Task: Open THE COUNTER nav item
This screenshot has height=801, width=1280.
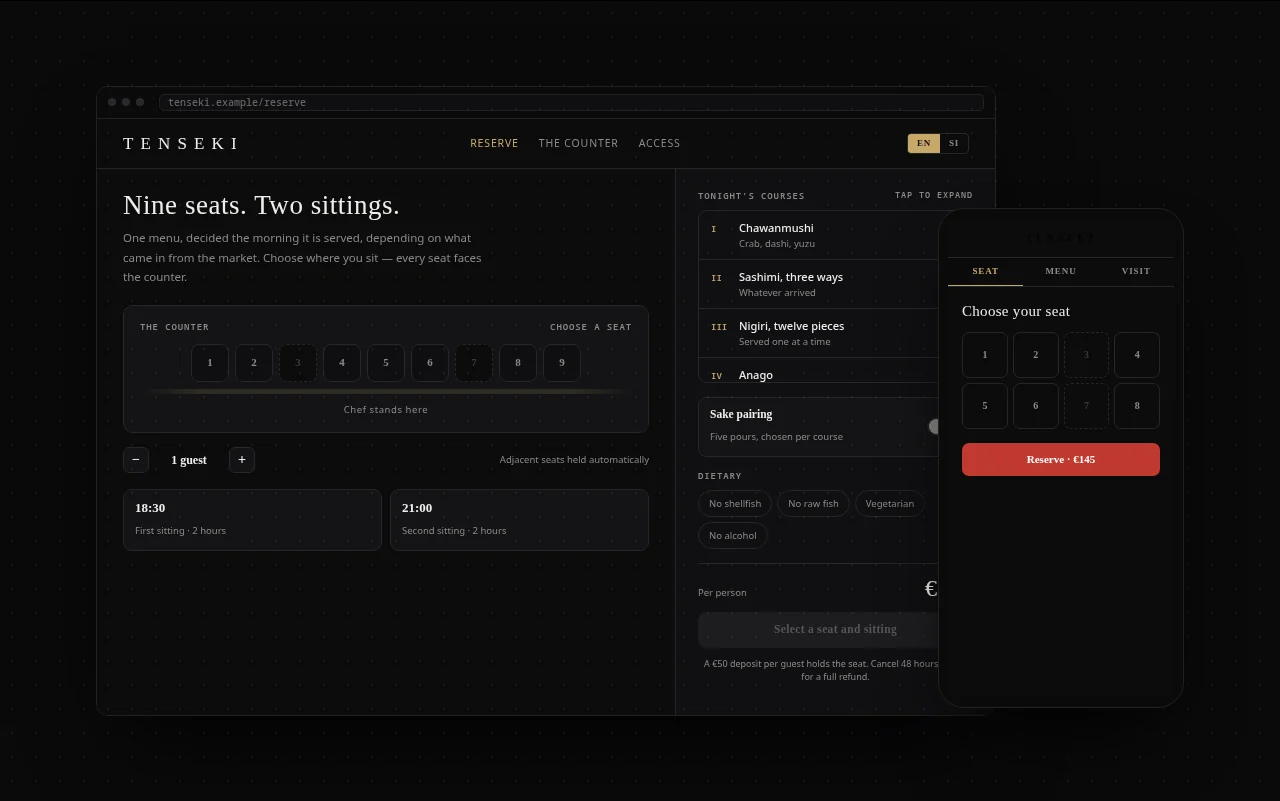Action: pyautogui.click(x=578, y=143)
